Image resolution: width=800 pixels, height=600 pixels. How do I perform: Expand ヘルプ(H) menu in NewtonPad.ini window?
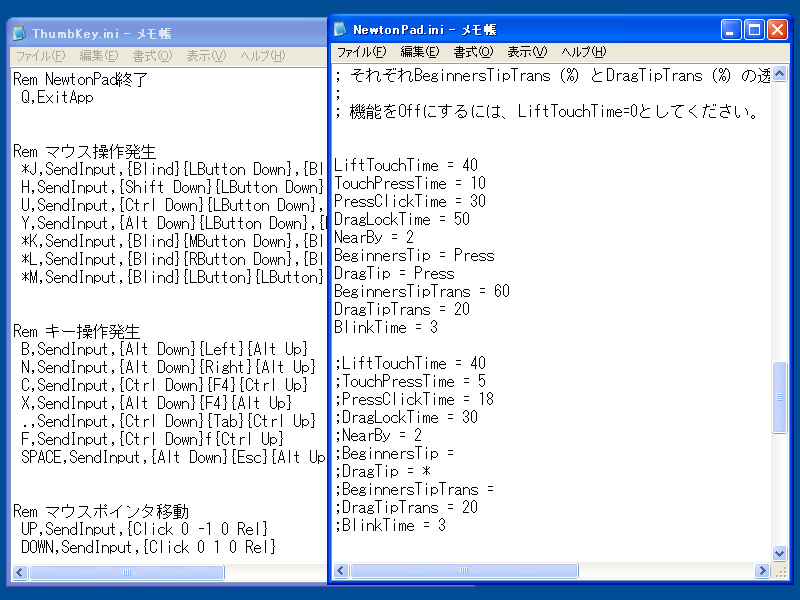click(x=583, y=52)
